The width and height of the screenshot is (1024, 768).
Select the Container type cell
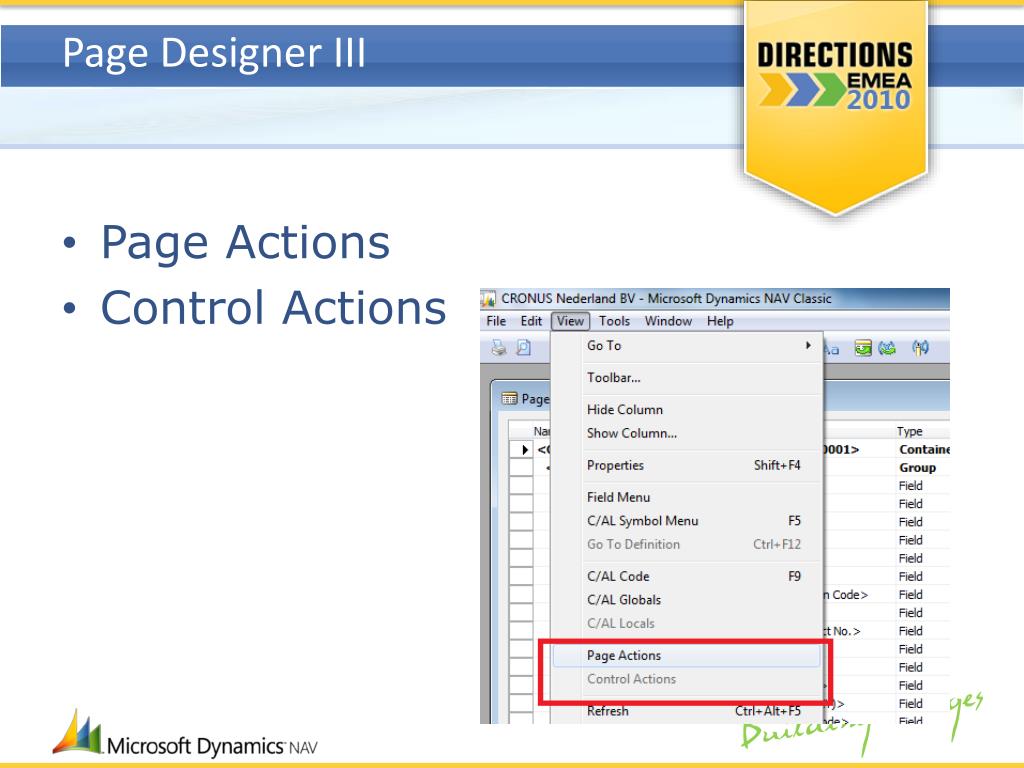[923, 449]
